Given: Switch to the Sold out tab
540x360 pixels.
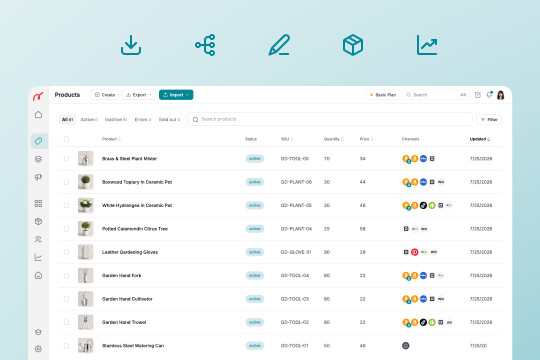Looking at the screenshot, I should coord(169,120).
